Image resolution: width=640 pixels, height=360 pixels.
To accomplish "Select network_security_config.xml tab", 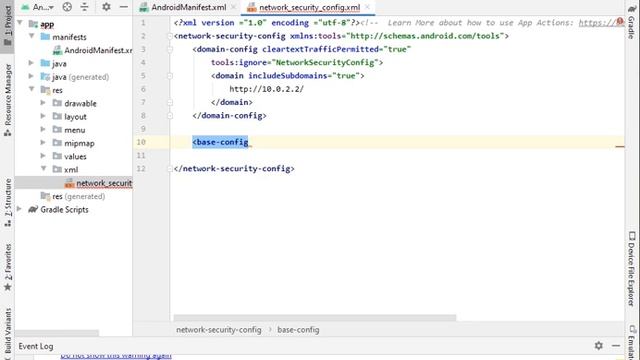I will (x=309, y=7).
